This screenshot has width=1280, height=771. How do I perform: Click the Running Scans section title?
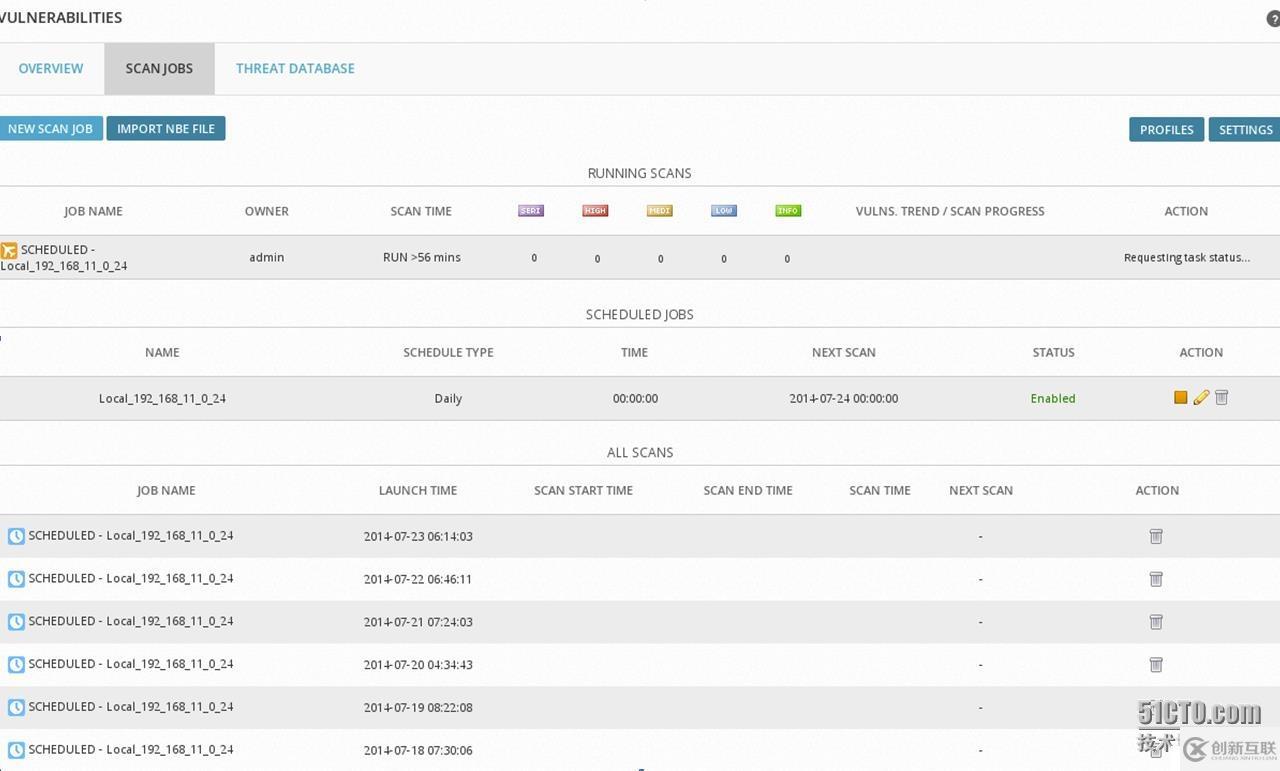(640, 173)
